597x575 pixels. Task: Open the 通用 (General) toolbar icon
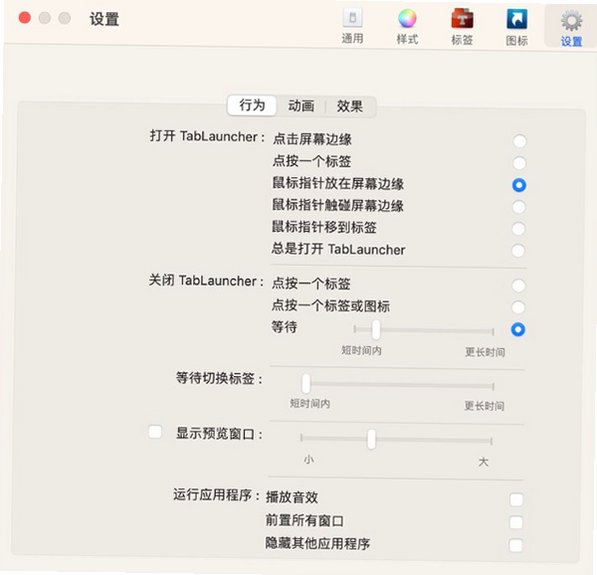tap(353, 25)
